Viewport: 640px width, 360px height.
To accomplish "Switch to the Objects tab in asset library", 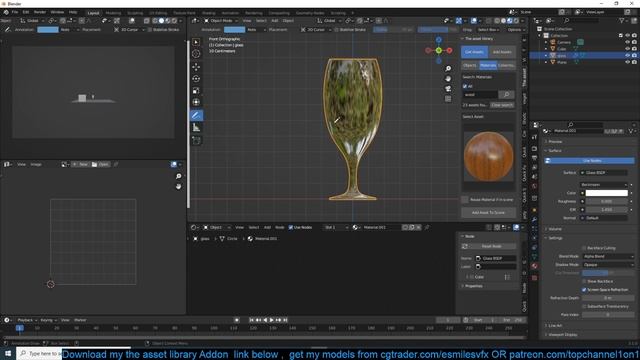I will 470,65.
